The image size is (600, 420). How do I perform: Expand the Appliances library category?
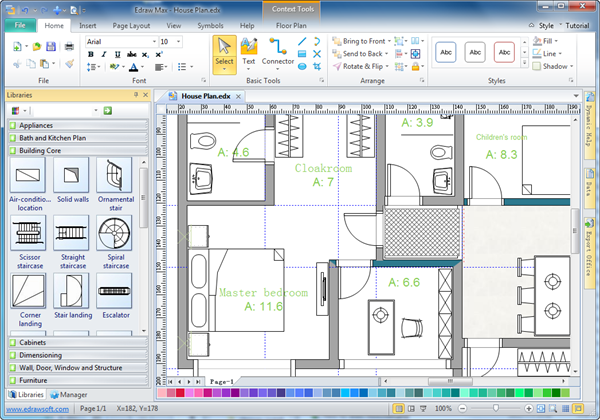[36, 125]
